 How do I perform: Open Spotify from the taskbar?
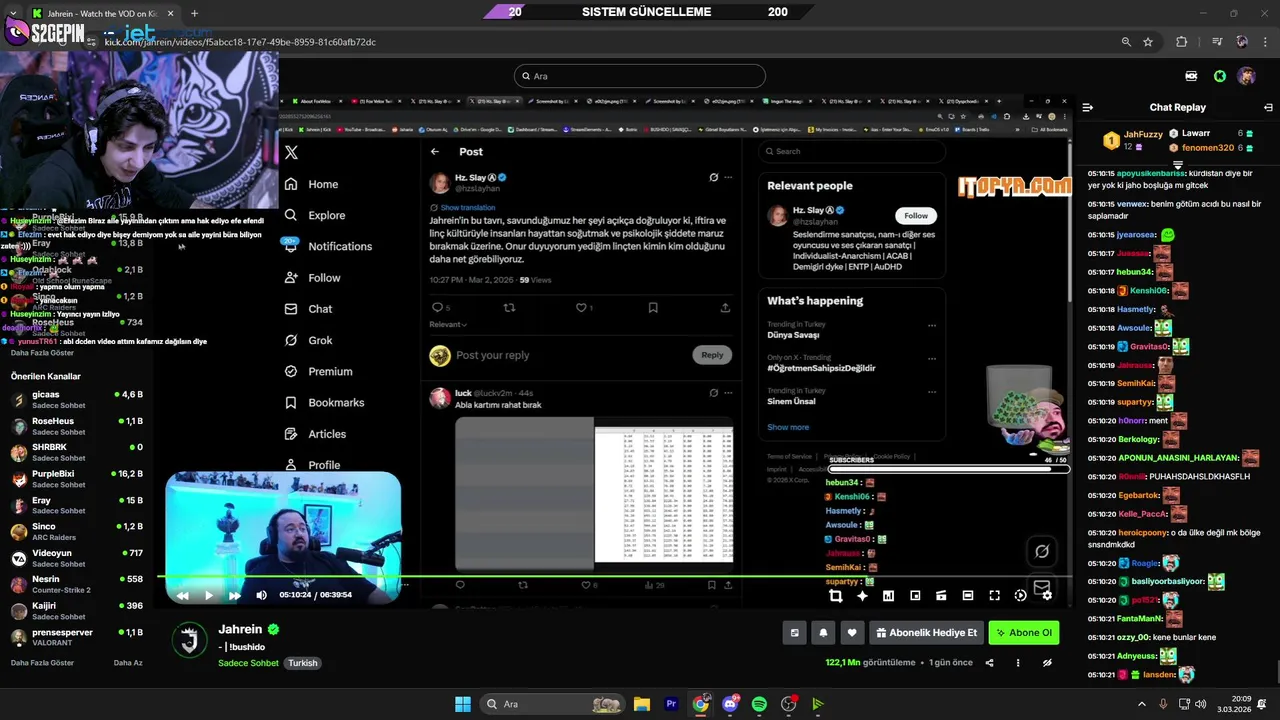[x=759, y=704]
